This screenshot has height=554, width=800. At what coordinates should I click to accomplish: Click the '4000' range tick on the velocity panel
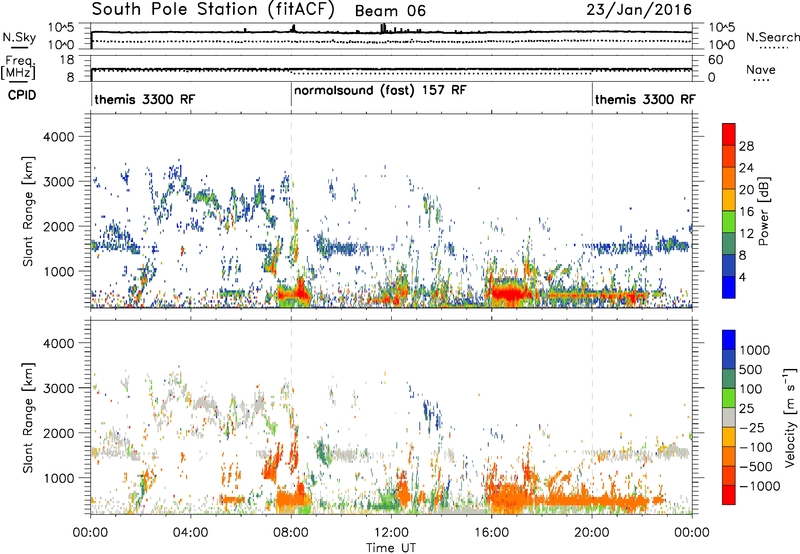58,343
